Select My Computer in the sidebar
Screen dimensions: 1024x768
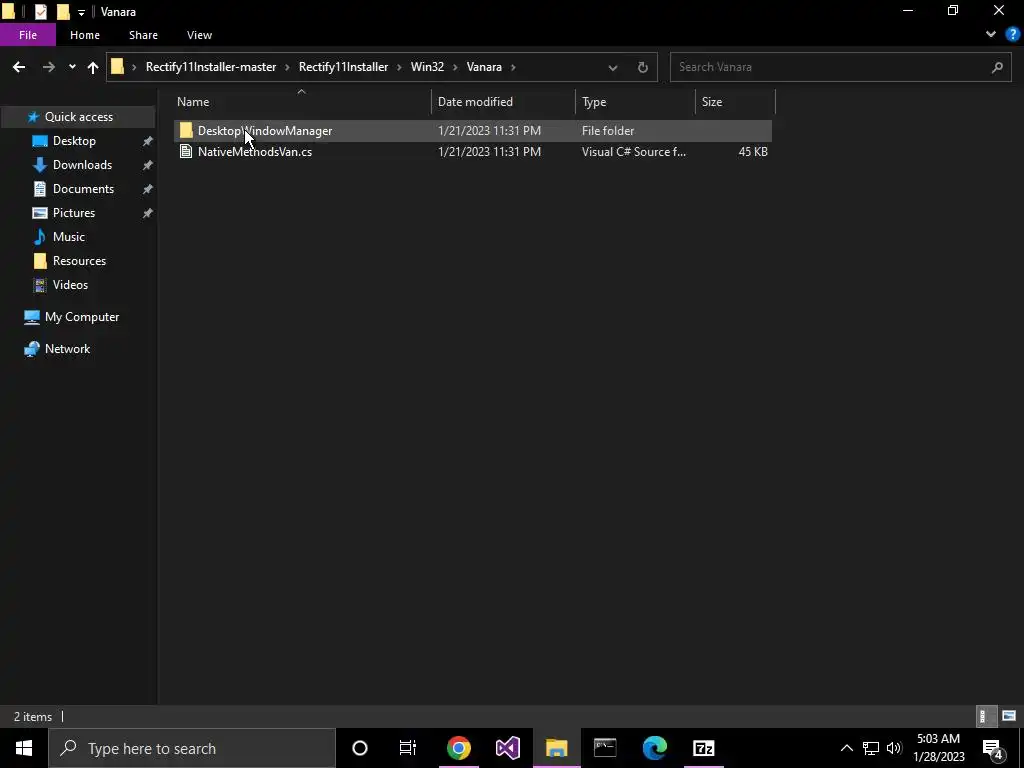click(x=82, y=317)
